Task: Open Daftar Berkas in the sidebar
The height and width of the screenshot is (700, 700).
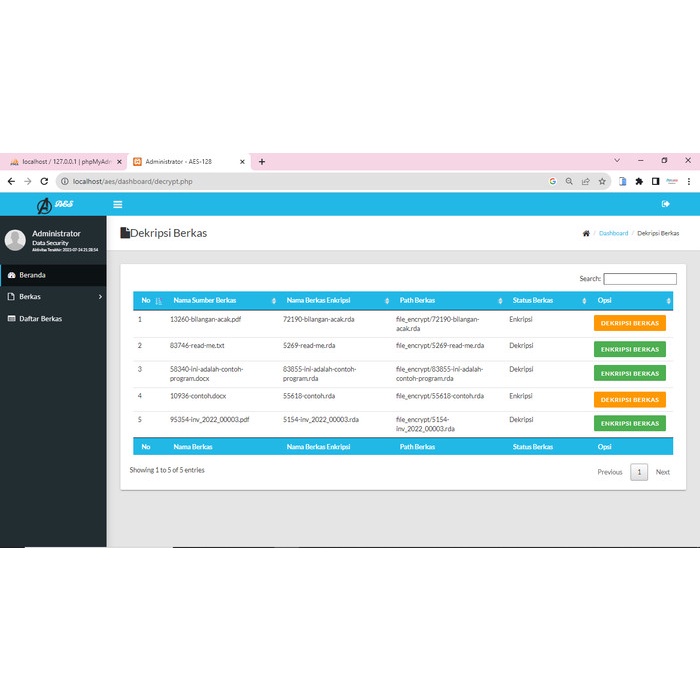Action: point(53,318)
